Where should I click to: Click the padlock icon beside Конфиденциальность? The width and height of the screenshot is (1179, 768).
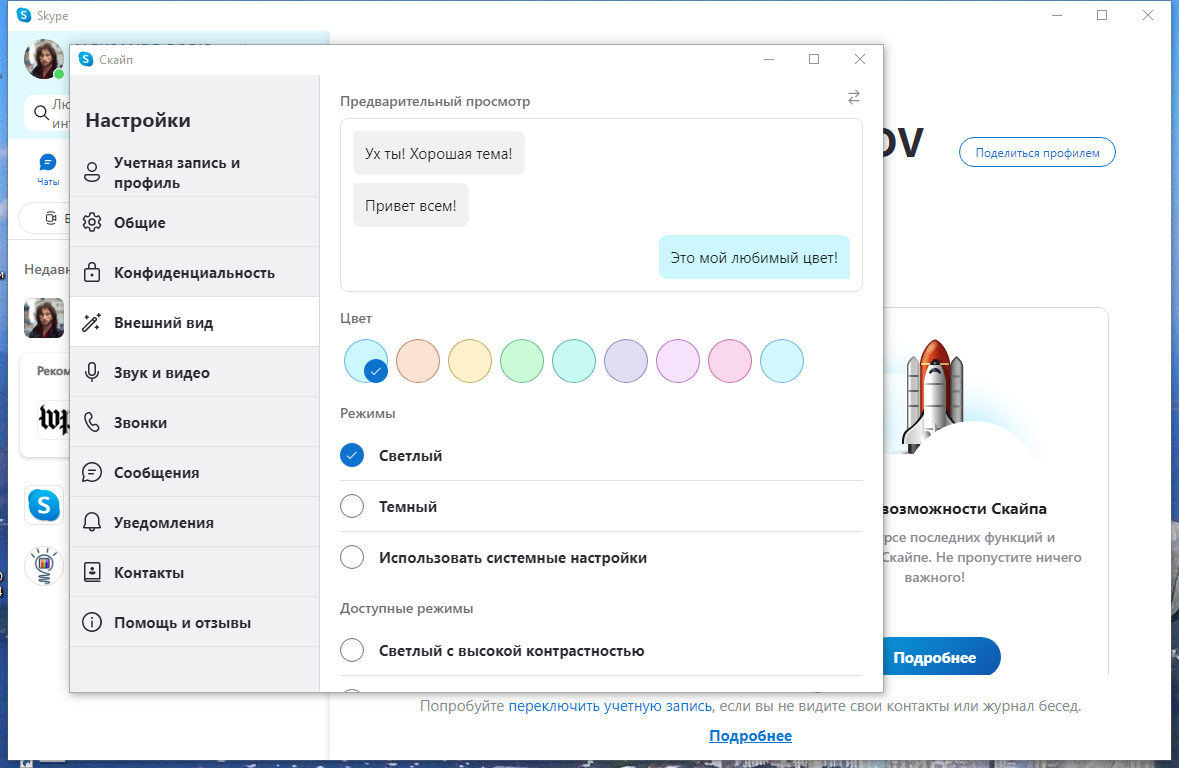[x=92, y=272]
